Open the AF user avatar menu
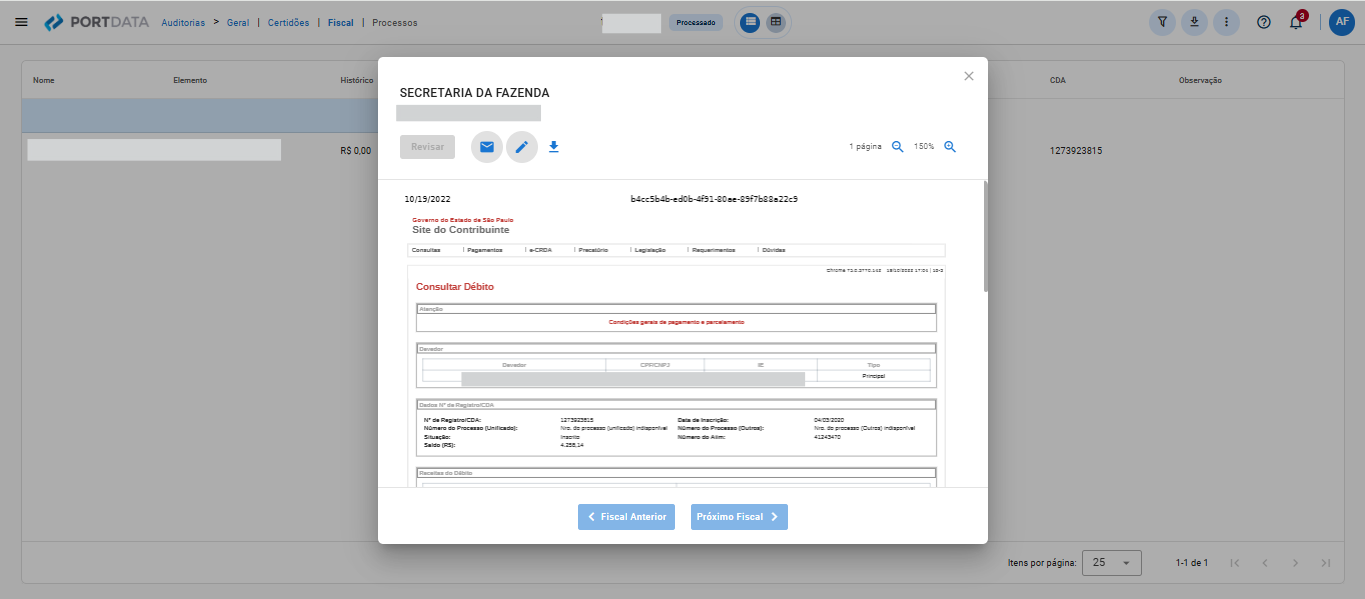The width and height of the screenshot is (1365, 599). 1342,22
